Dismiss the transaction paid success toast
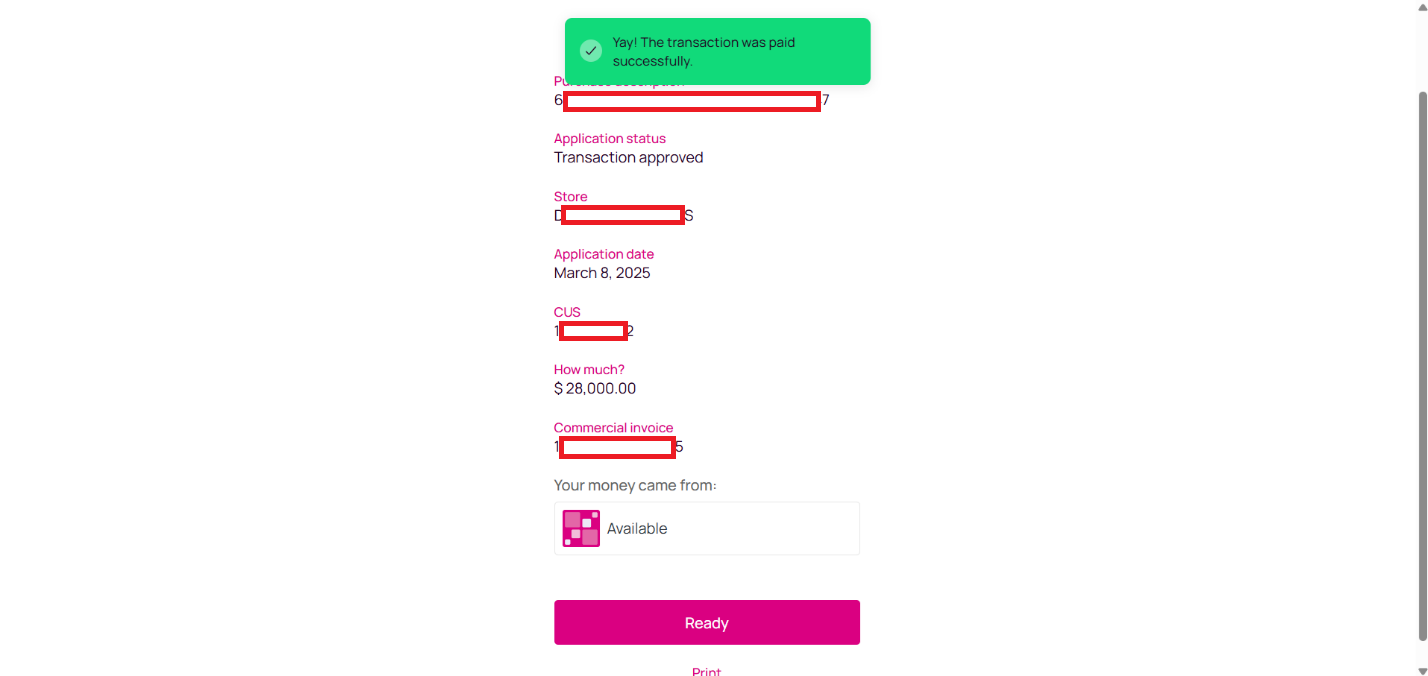The width and height of the screenshot is (1428, 676). 717,52
